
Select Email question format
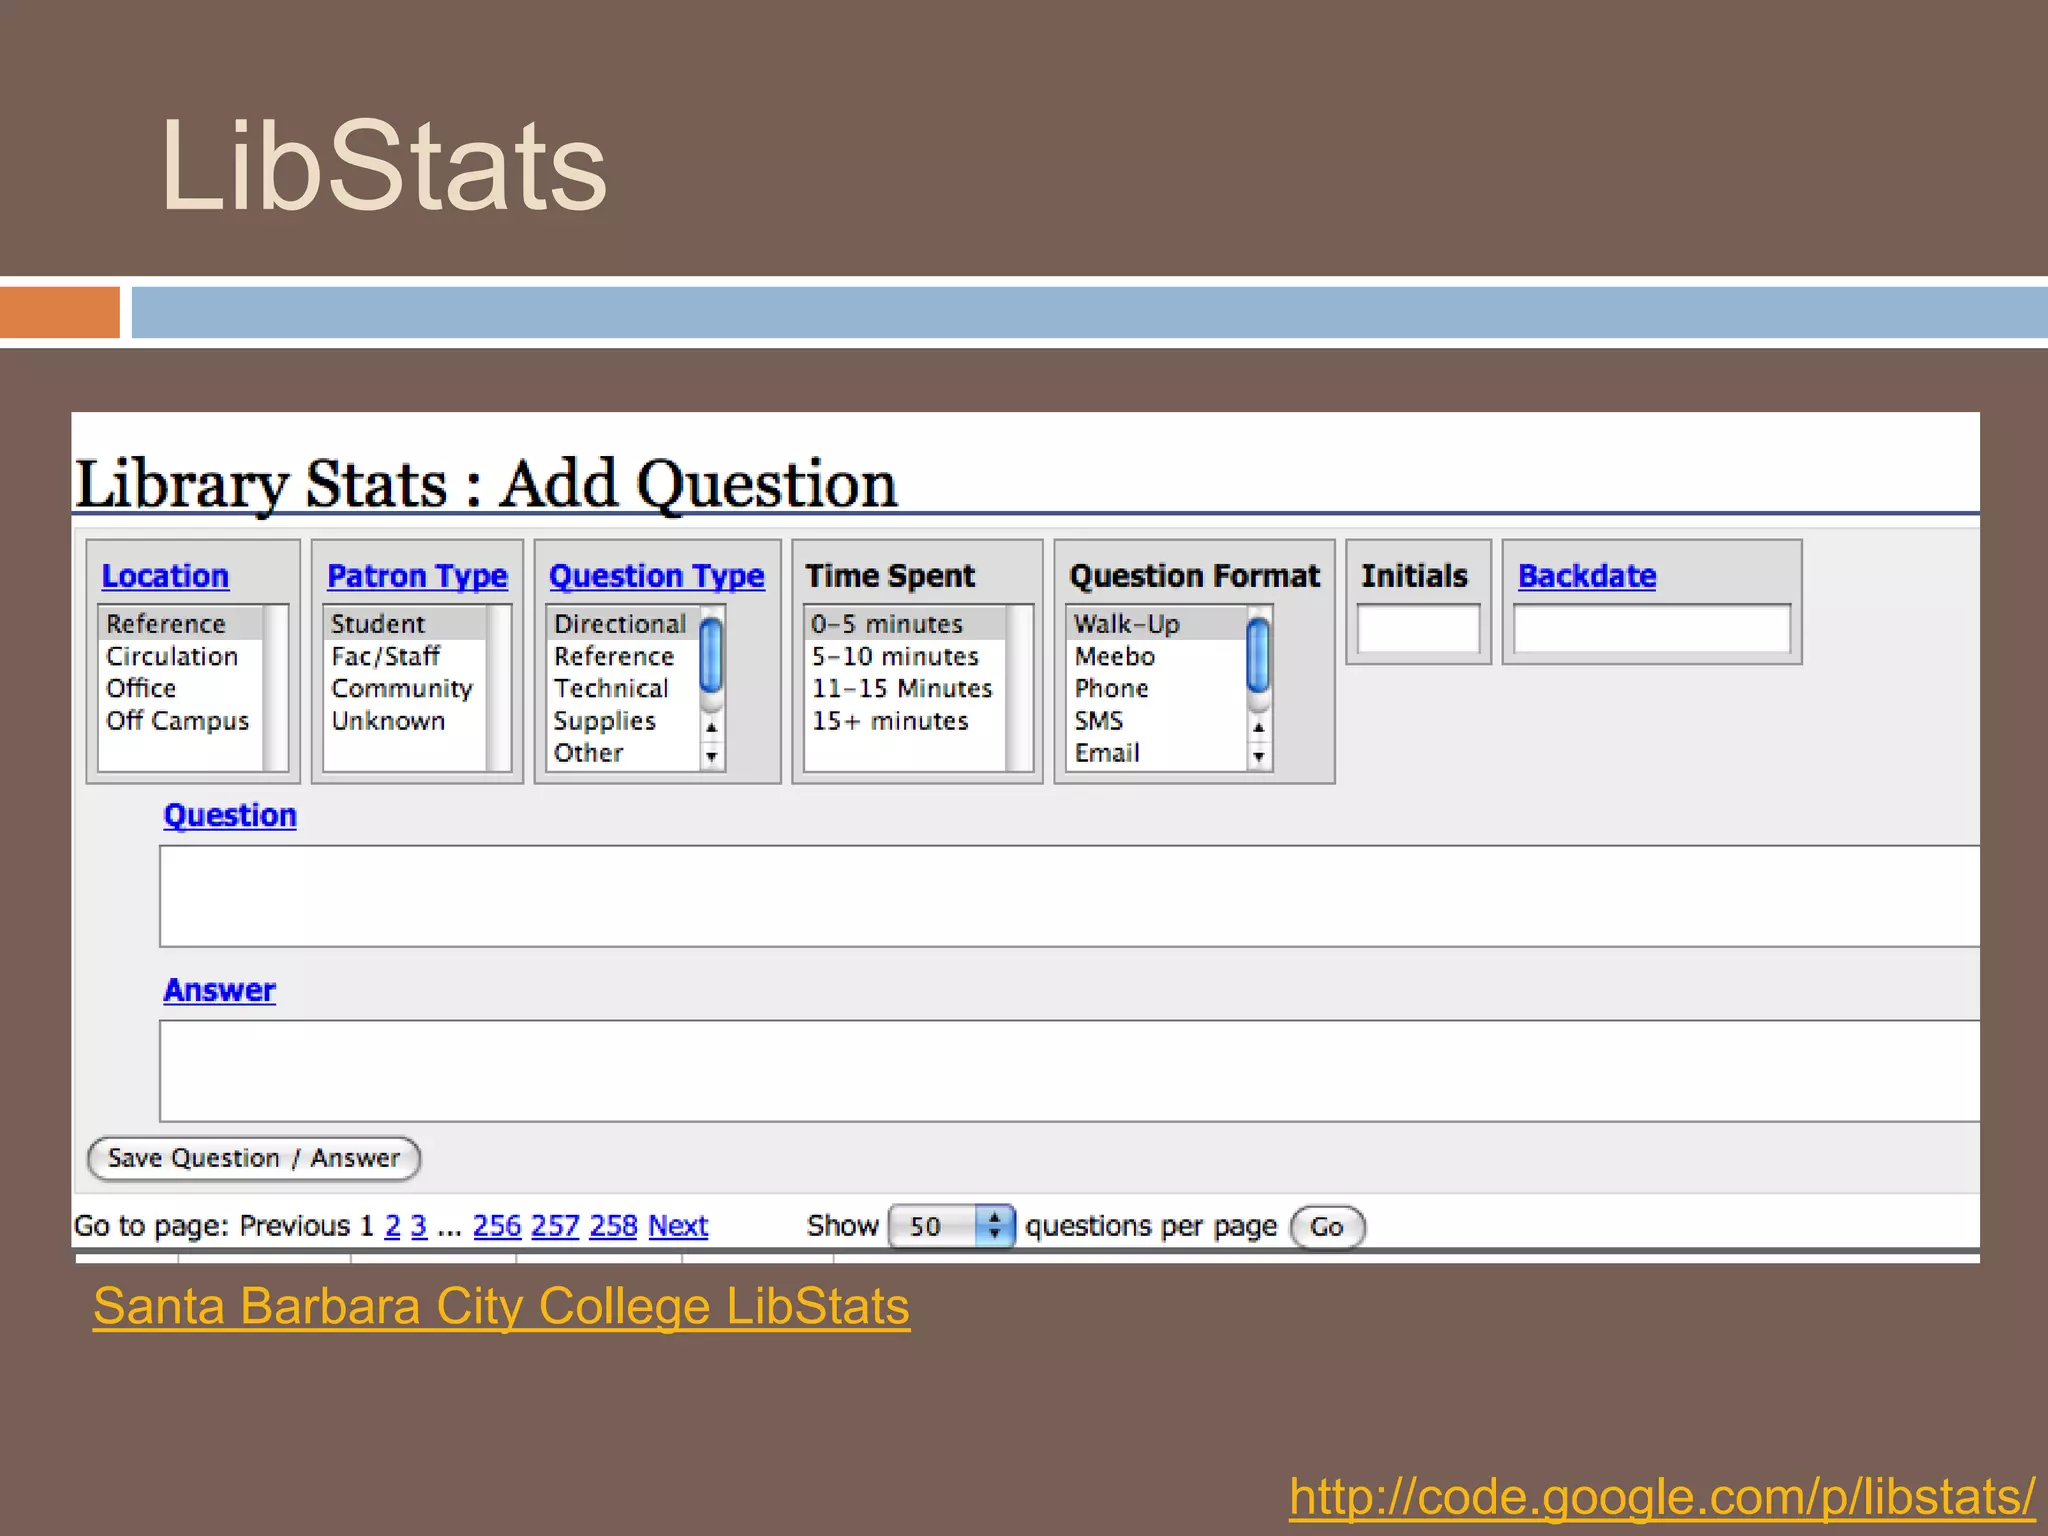1157,752
